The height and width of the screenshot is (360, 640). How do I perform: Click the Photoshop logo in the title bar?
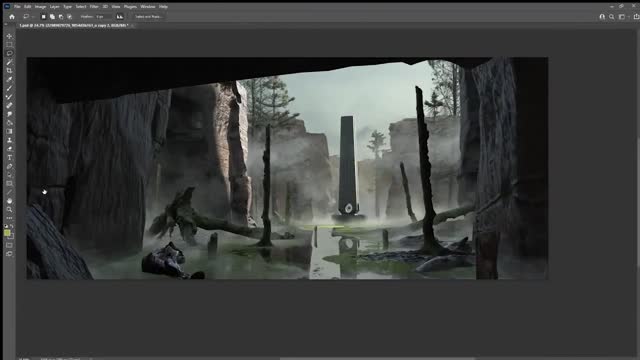tap(7, 7)
